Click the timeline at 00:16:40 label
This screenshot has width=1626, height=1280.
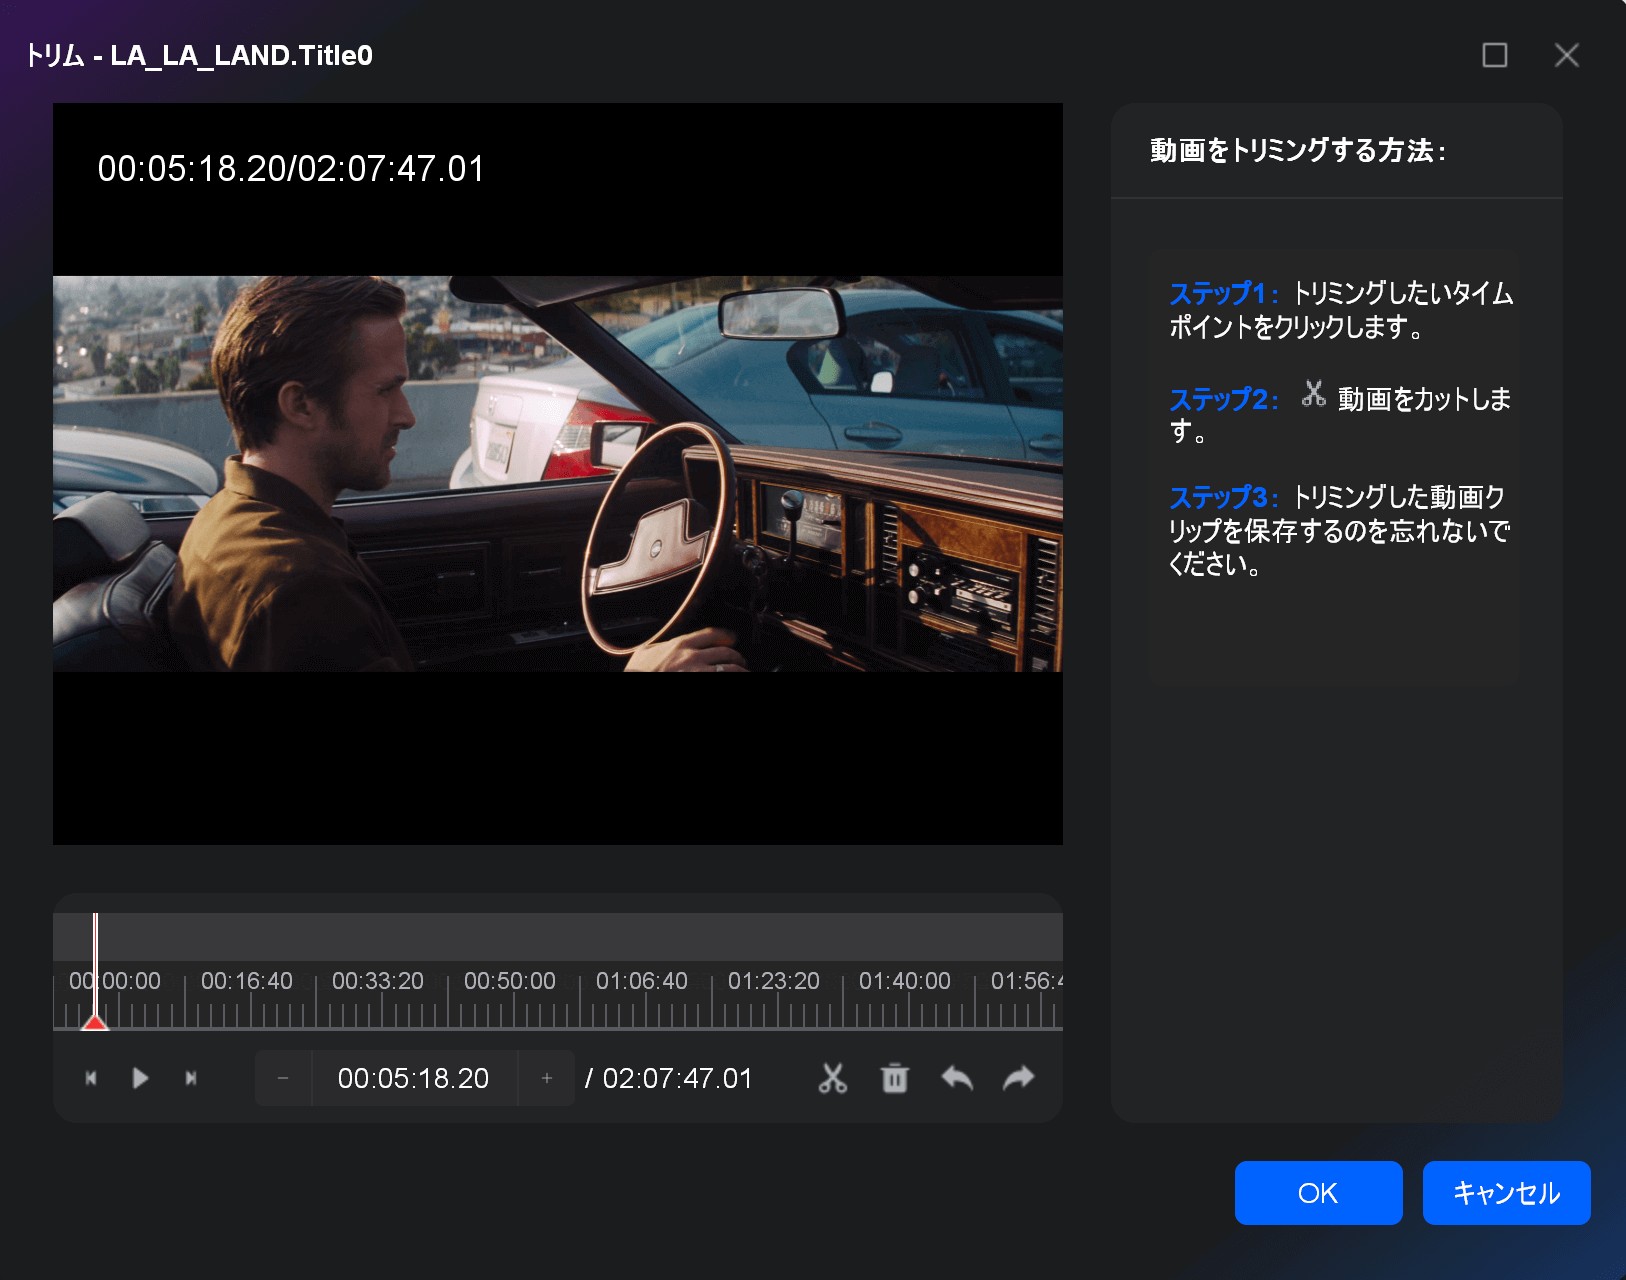pos(247,981)
